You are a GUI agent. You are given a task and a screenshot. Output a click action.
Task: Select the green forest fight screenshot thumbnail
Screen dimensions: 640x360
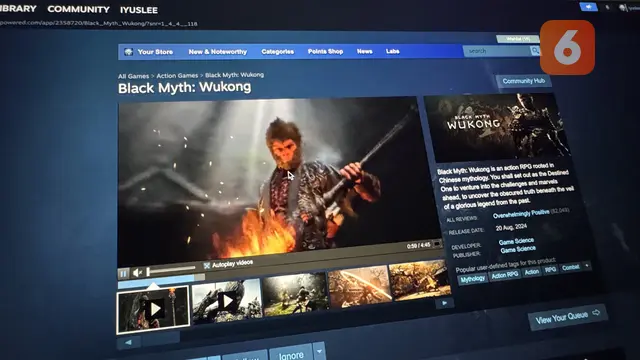295,295
